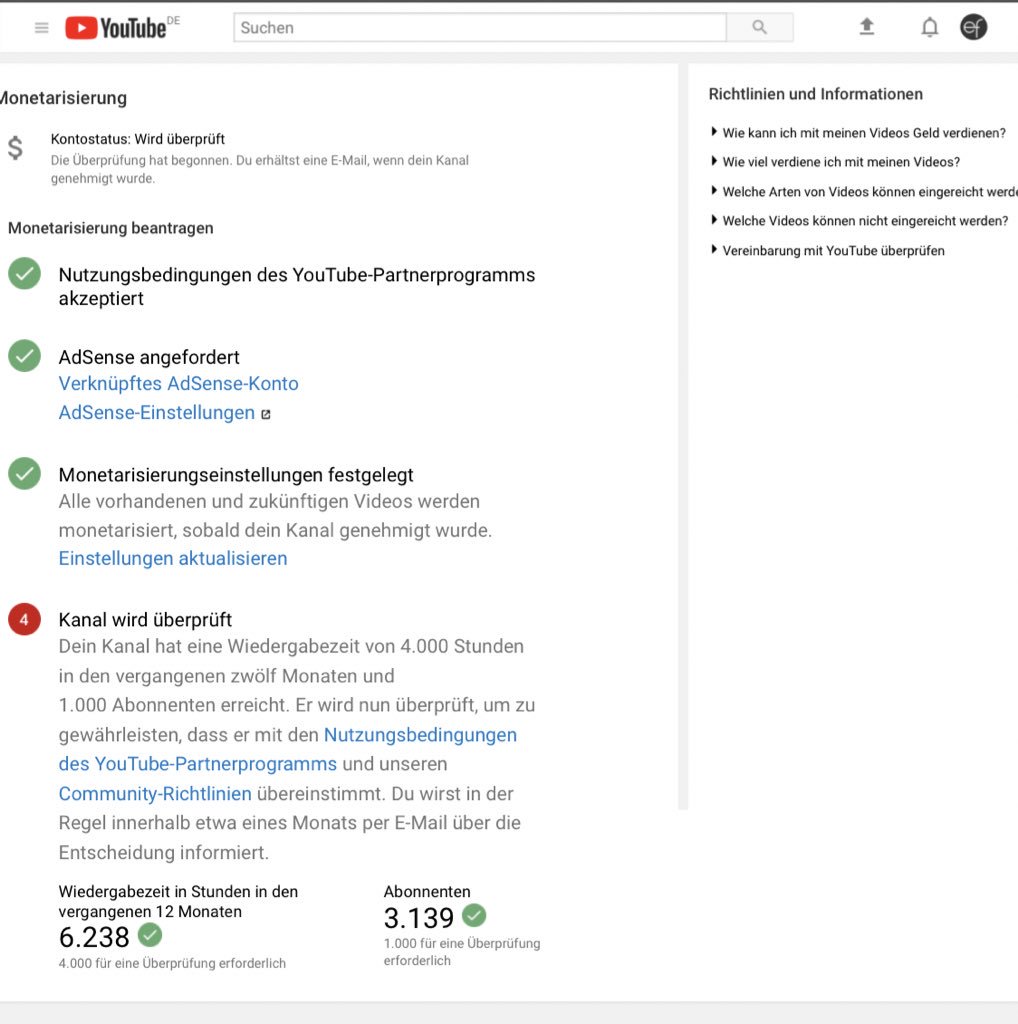Image resolution: width=1018 pixels, height=1024 pixels.
Task: Expand 'Welche Videos können nicht eingereicht werden?'
Action: 859,221
